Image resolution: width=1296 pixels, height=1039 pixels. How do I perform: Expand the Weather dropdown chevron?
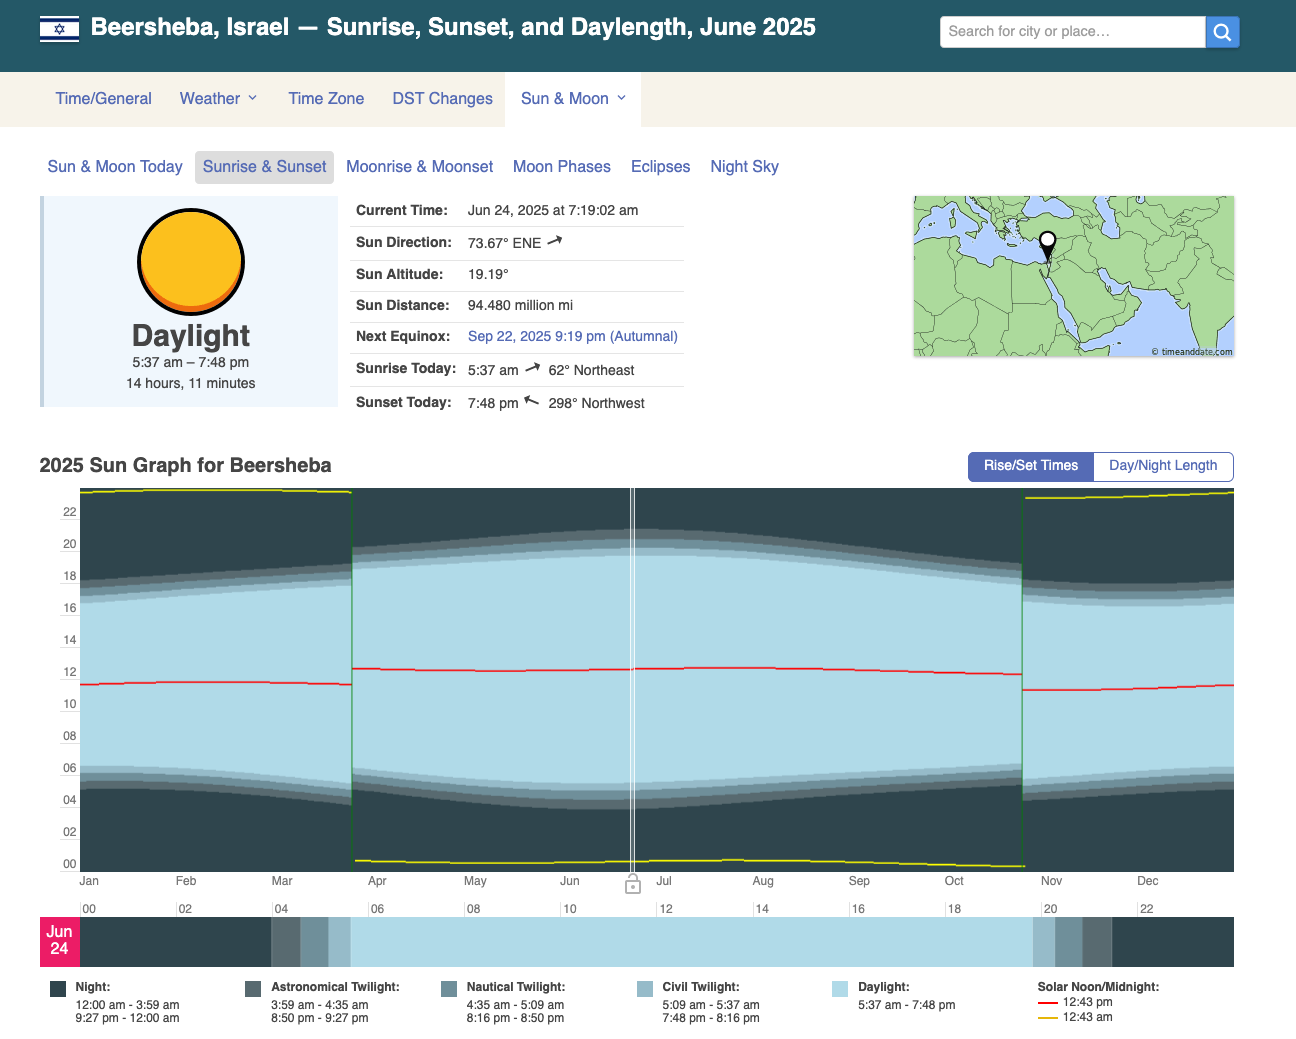pyautogui.click(x=253, y=98)
